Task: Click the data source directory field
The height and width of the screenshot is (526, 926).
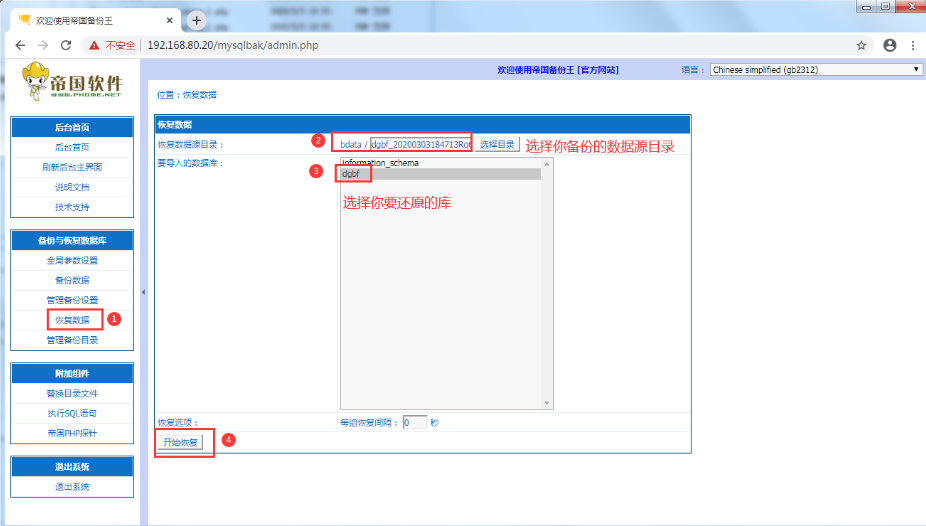Action: coord(420,144)
